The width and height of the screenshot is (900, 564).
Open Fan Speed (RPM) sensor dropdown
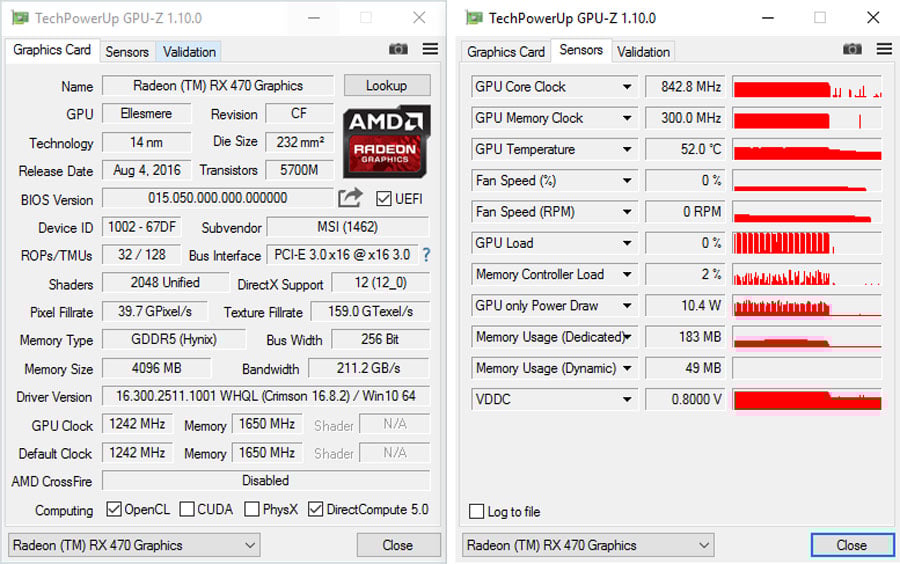pyautogui.click(x=627, y=212)
